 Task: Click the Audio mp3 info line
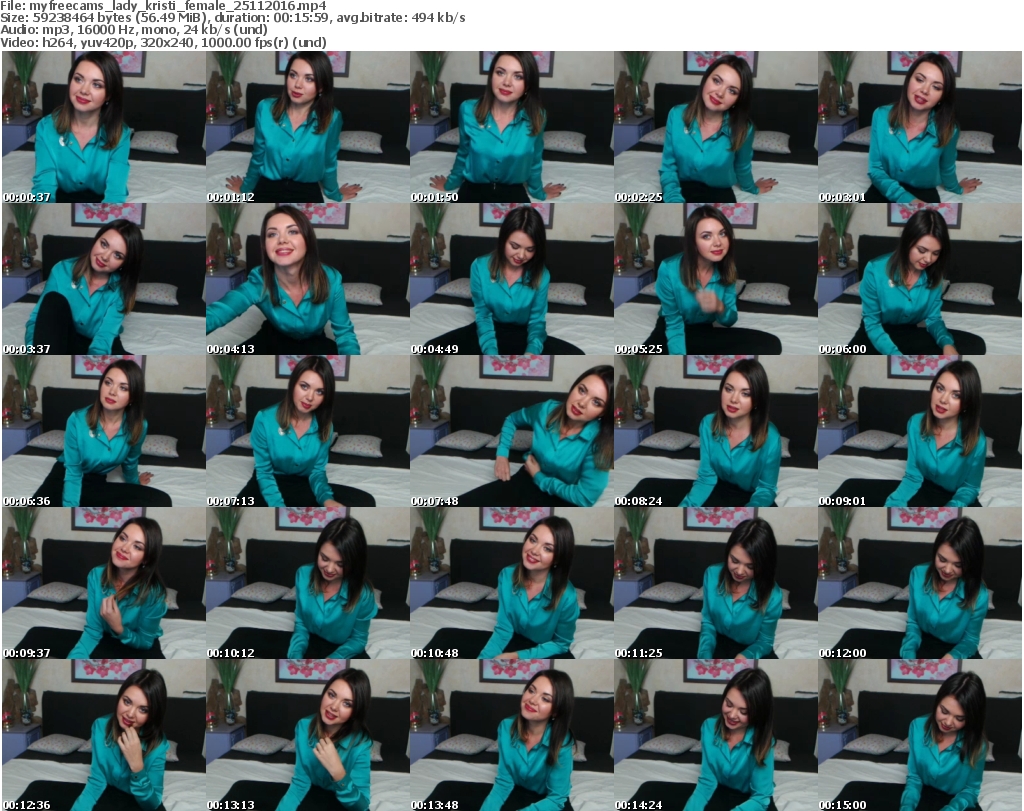(x=133, y=30)
